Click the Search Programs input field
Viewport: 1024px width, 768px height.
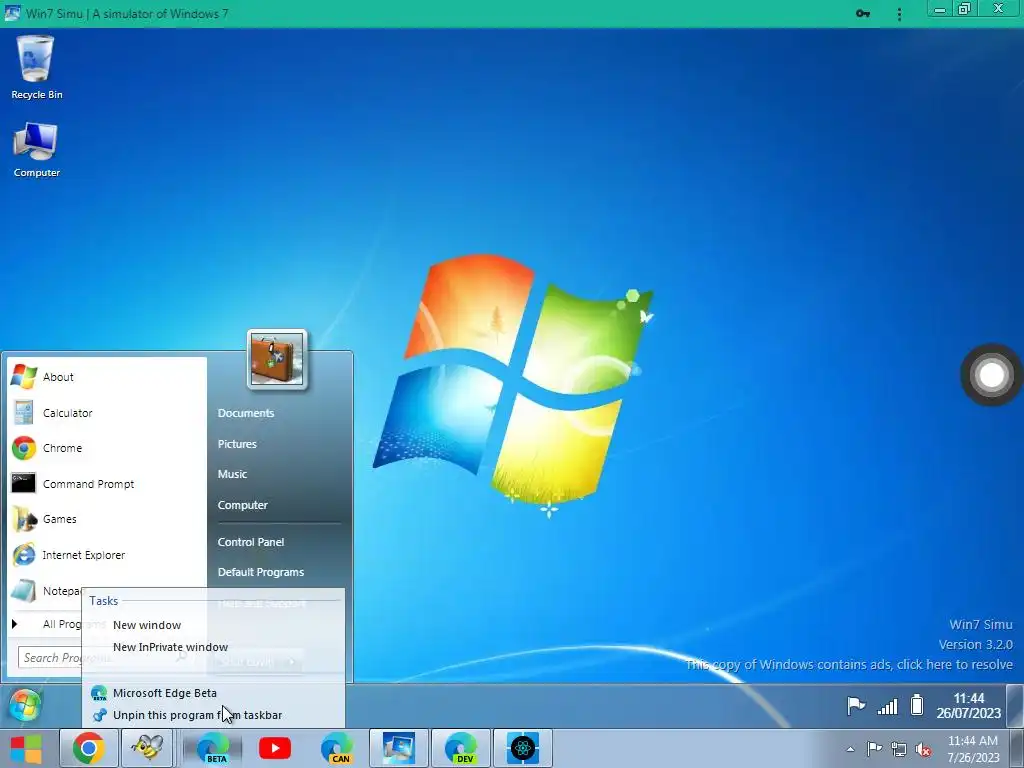49,658
